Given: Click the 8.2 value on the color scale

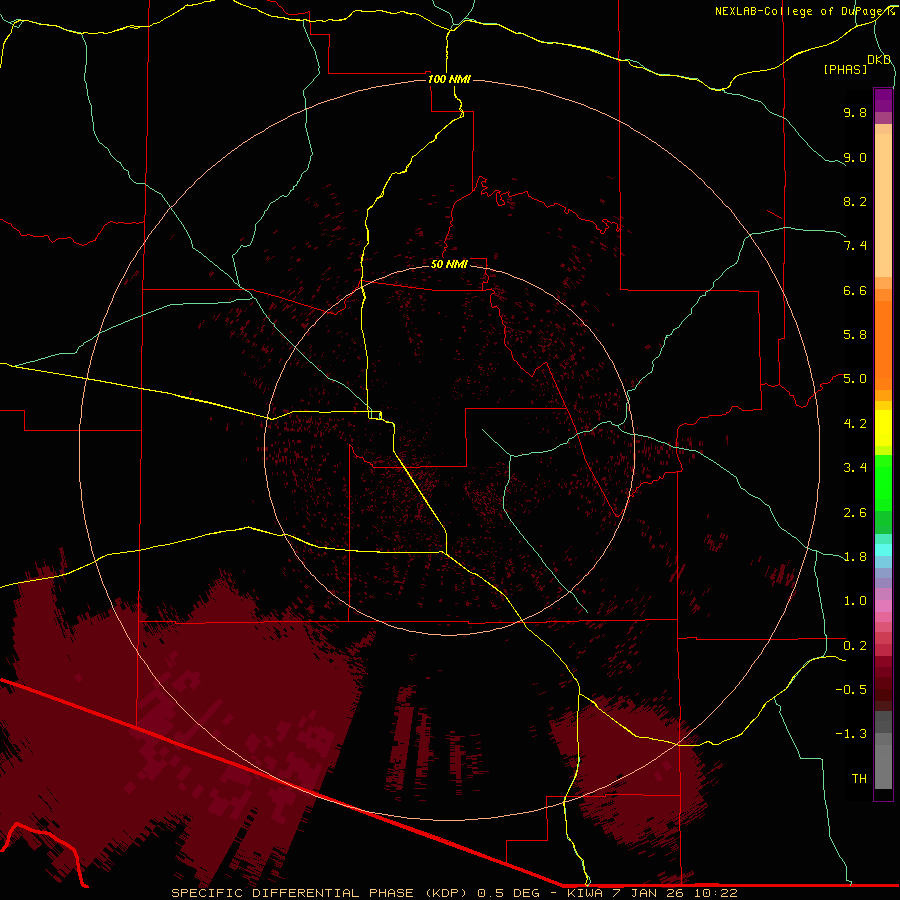Looking at the screenshot, I should (855, 201).
